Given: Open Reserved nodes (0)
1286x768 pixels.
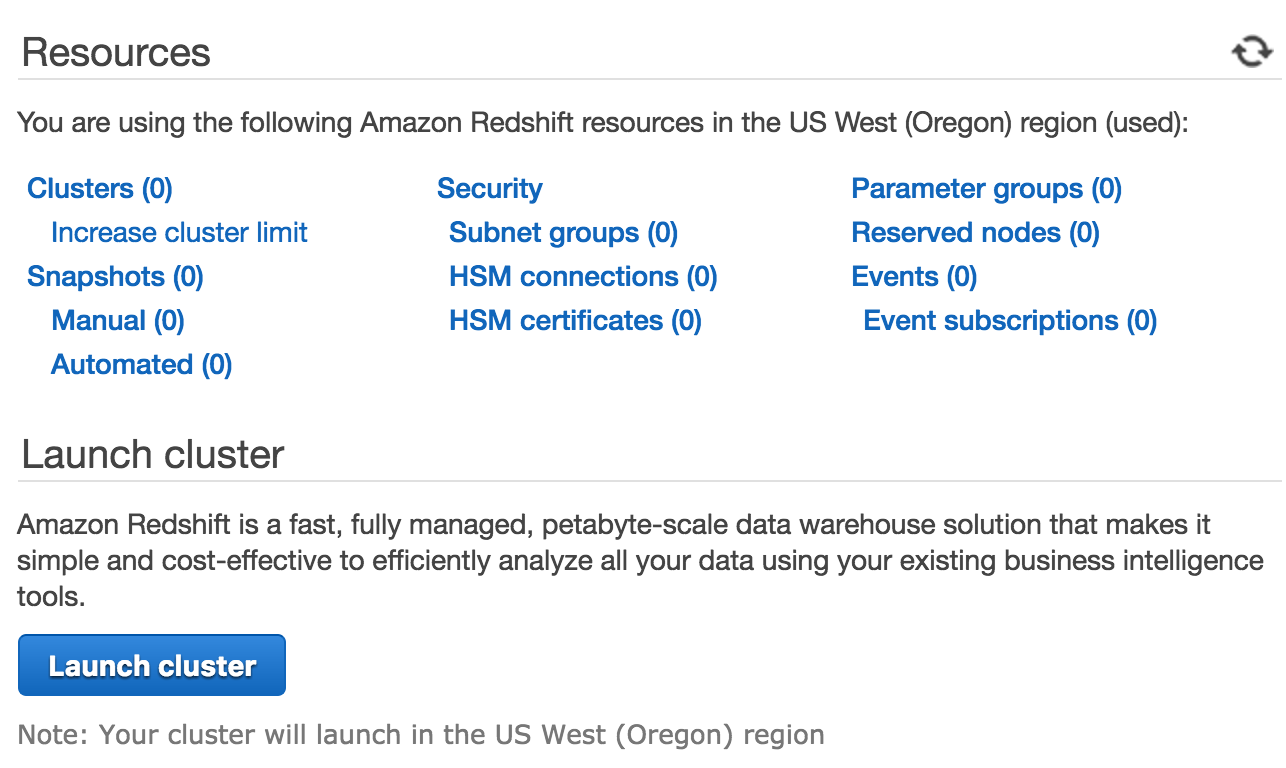Looking at the screenshot, I should (x=976, y=233).
